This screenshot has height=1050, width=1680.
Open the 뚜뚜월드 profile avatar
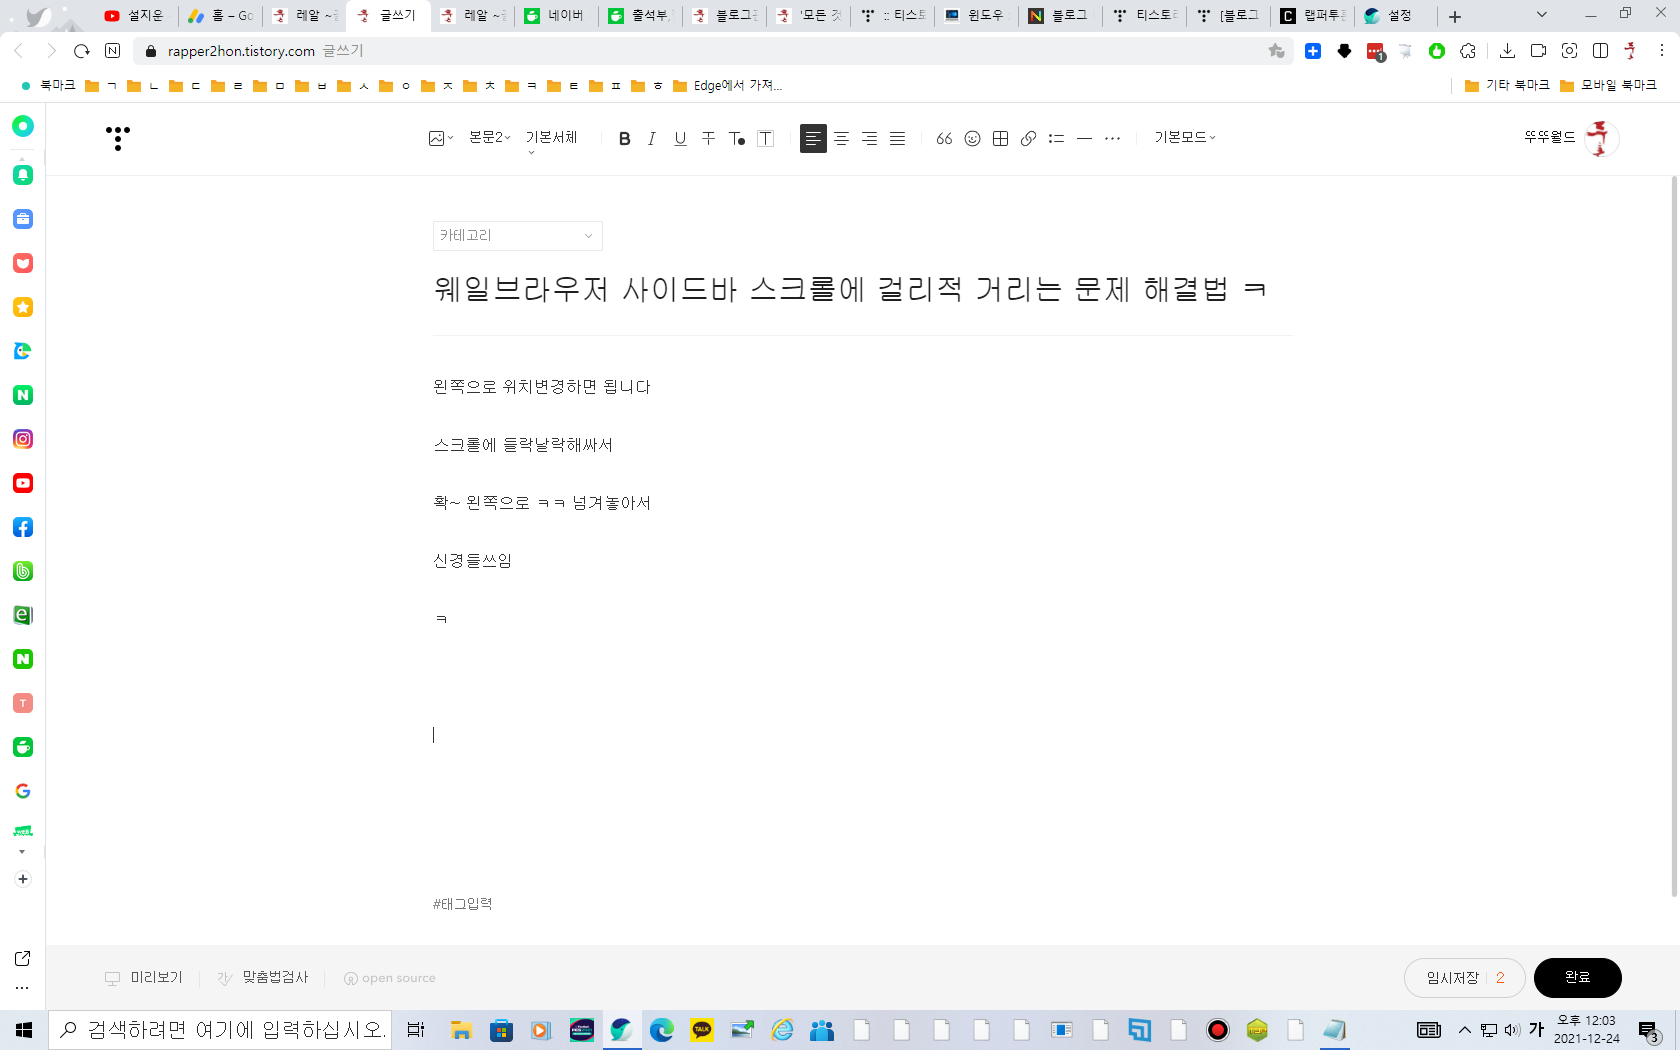coord(1601,138)
